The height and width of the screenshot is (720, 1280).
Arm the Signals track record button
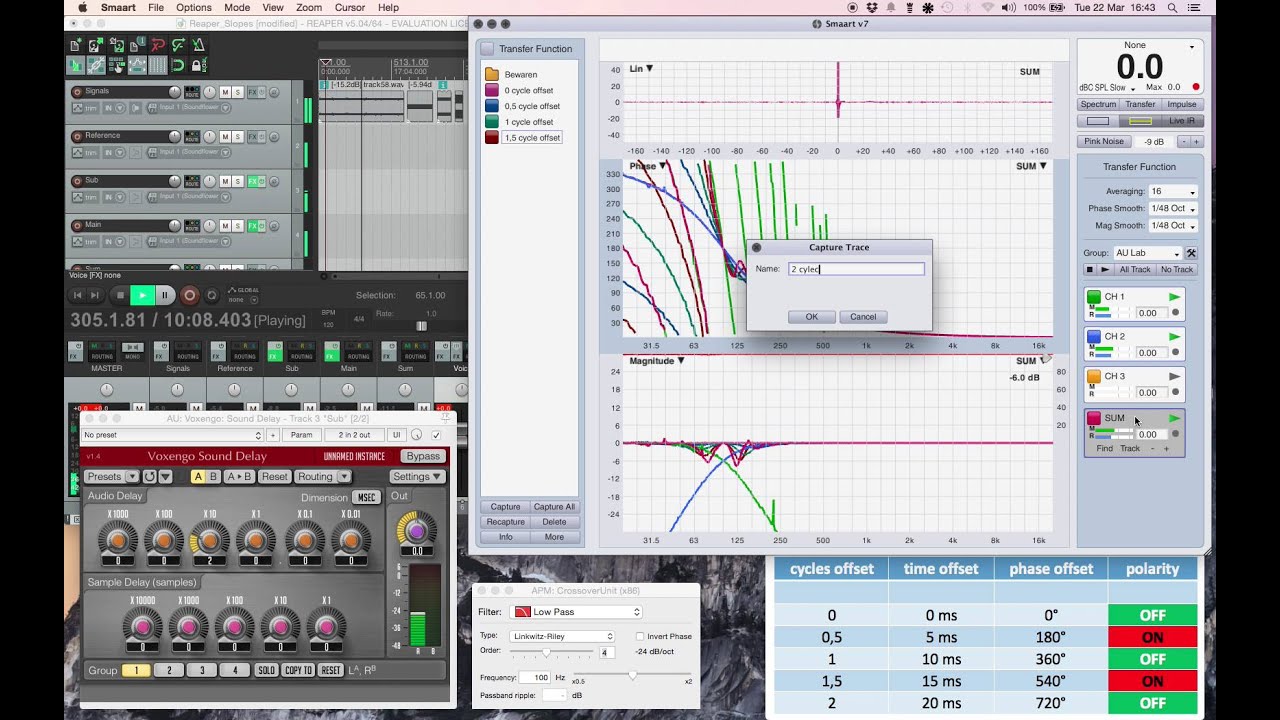click(77, 92)
